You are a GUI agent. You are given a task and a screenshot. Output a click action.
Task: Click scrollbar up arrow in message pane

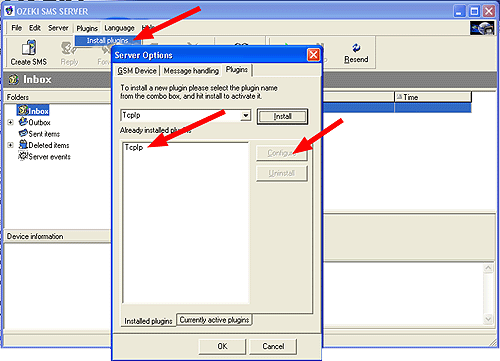tap(488, 268)
